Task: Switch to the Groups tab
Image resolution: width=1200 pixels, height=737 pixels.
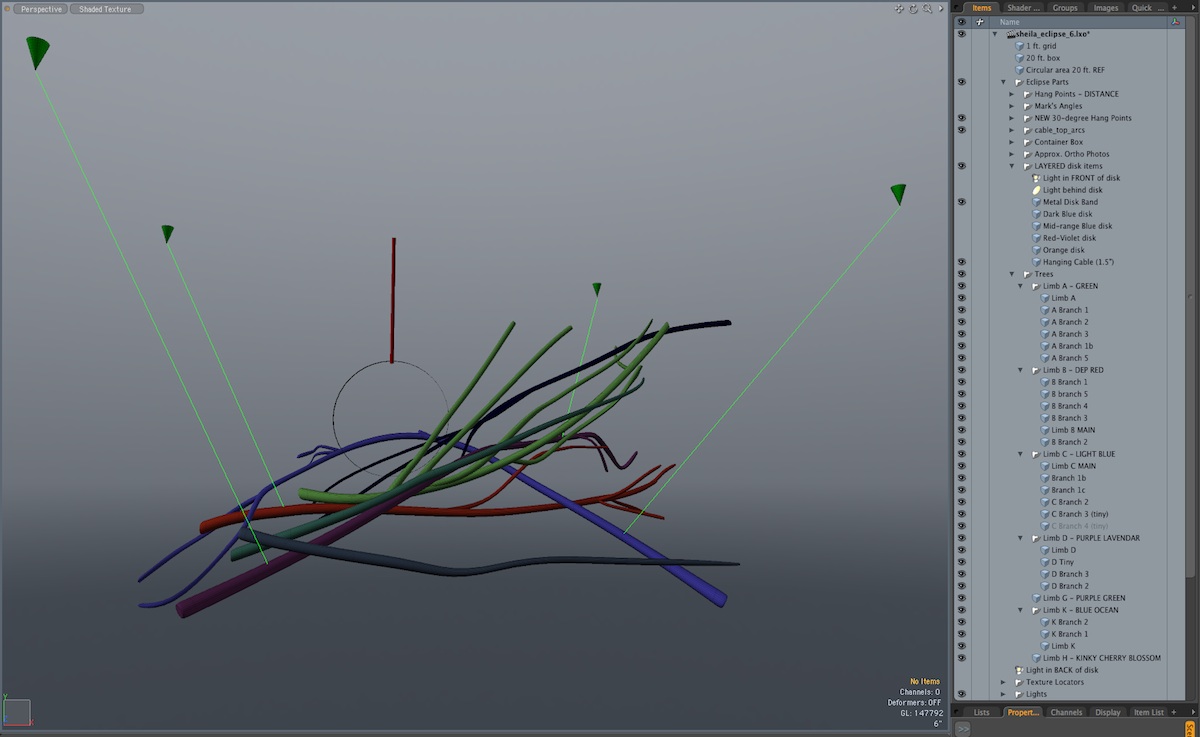Action: coord(1065,8)
